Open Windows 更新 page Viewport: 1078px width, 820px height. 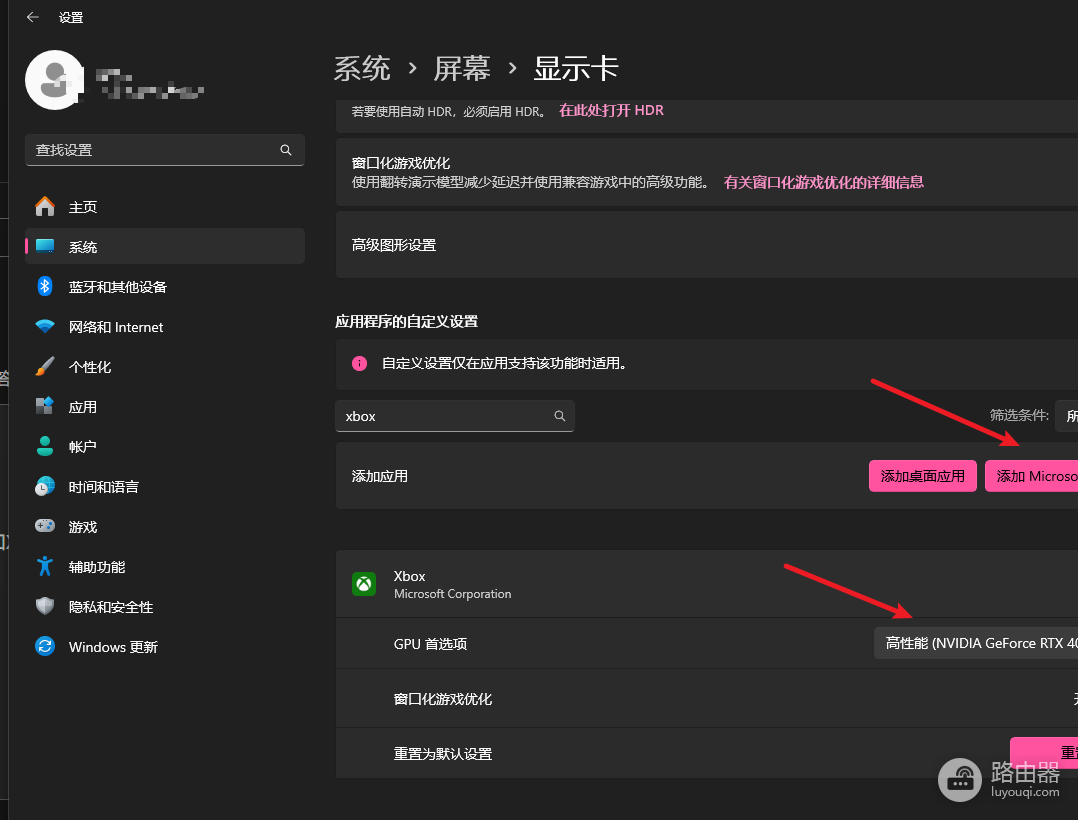pos(165,647)
